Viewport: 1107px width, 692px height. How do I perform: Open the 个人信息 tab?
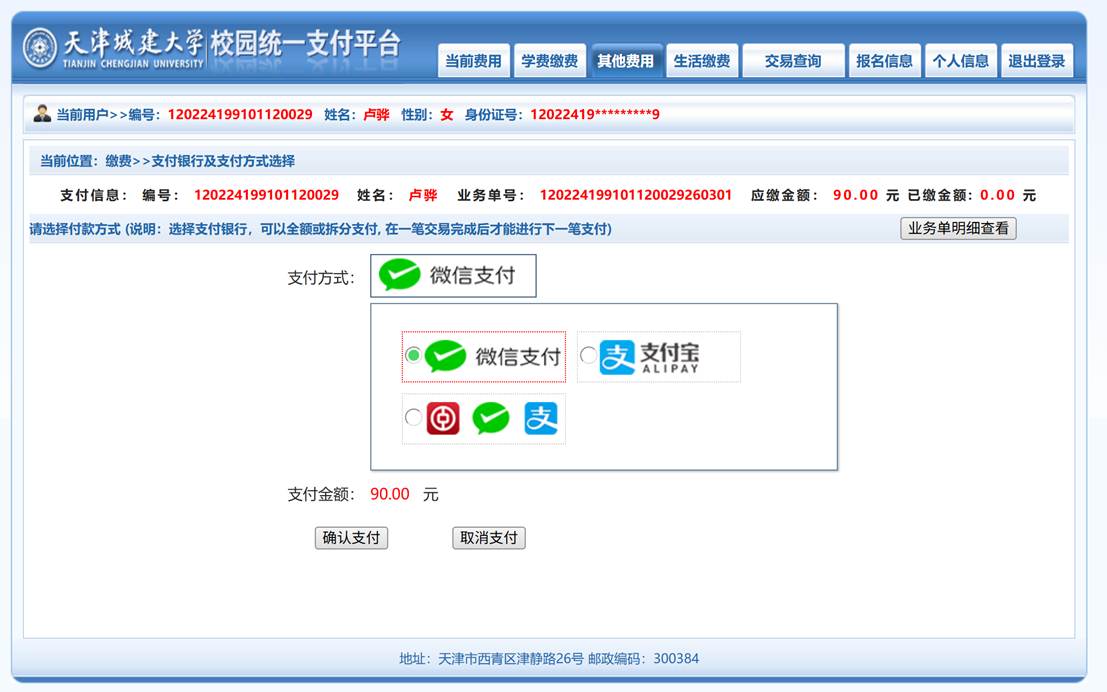960,61
